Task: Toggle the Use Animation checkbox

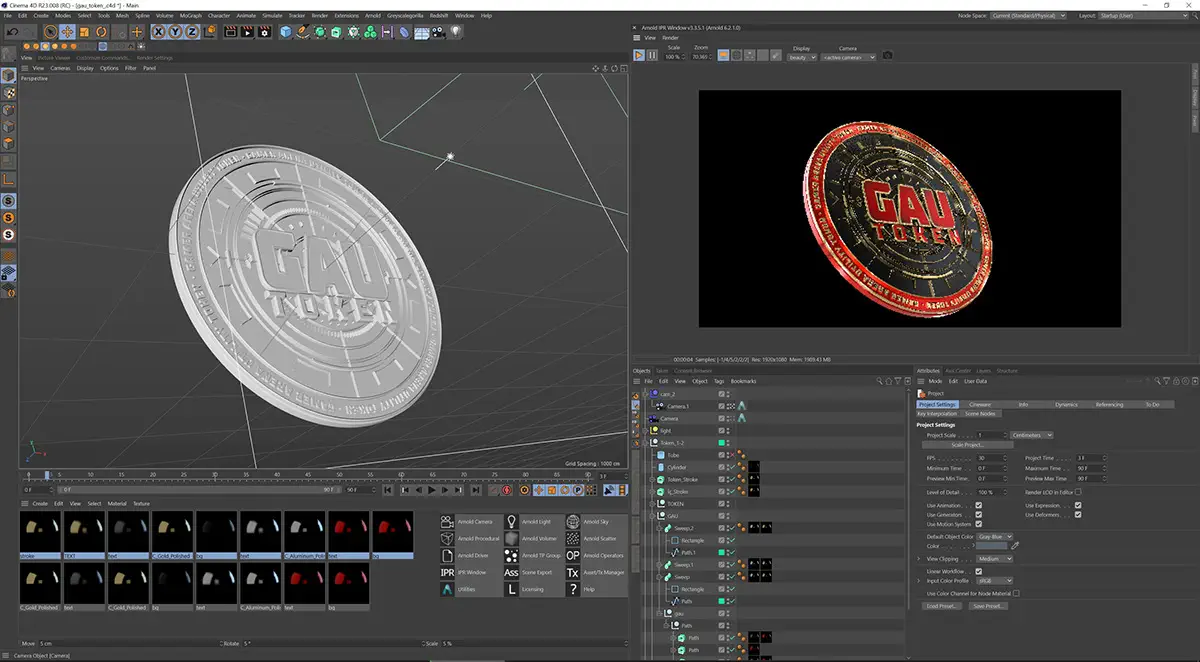Action: coord(978,505)
